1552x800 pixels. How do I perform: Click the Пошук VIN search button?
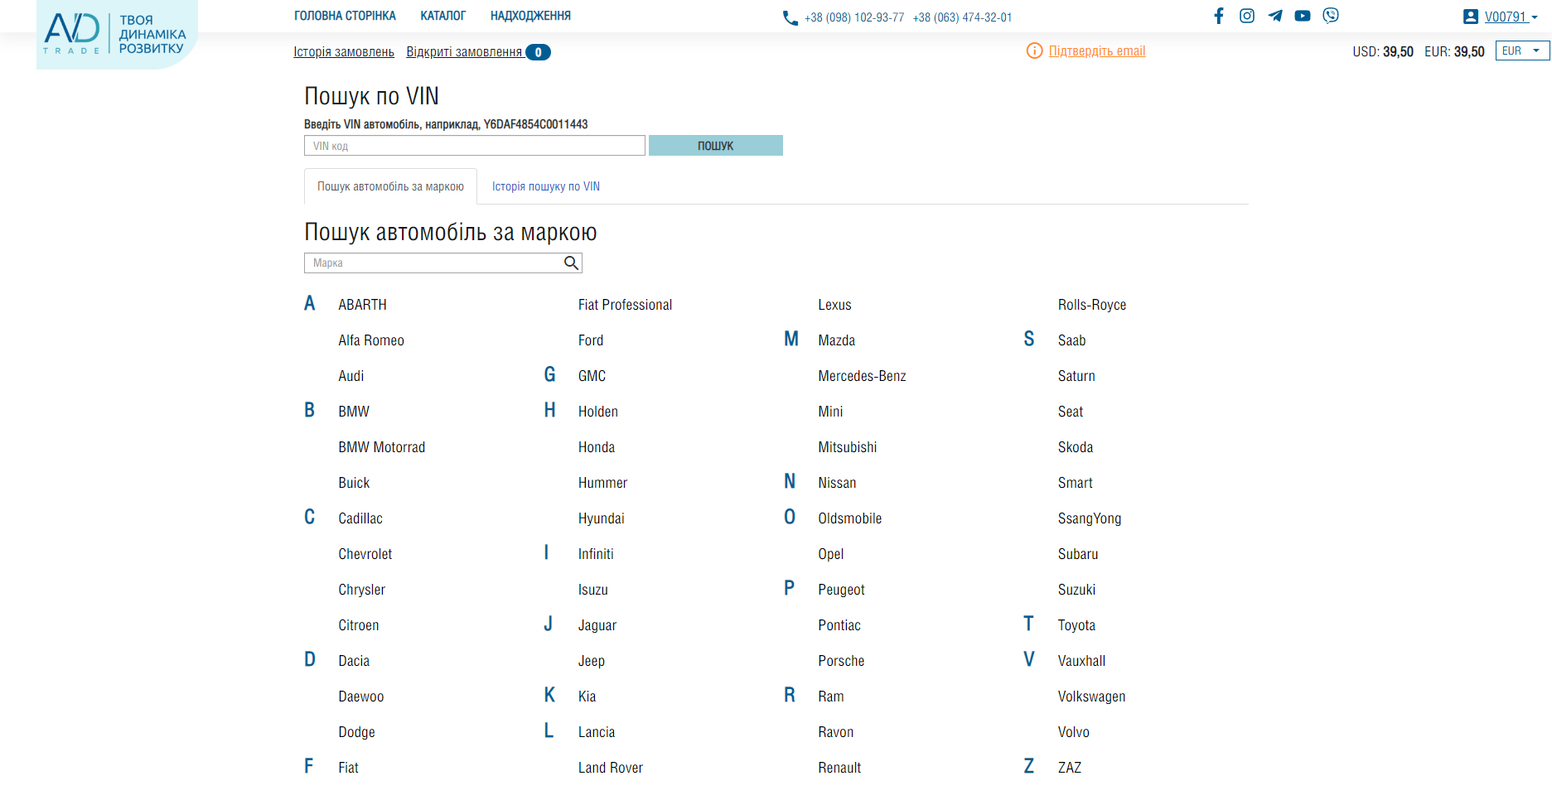point(715,146)
